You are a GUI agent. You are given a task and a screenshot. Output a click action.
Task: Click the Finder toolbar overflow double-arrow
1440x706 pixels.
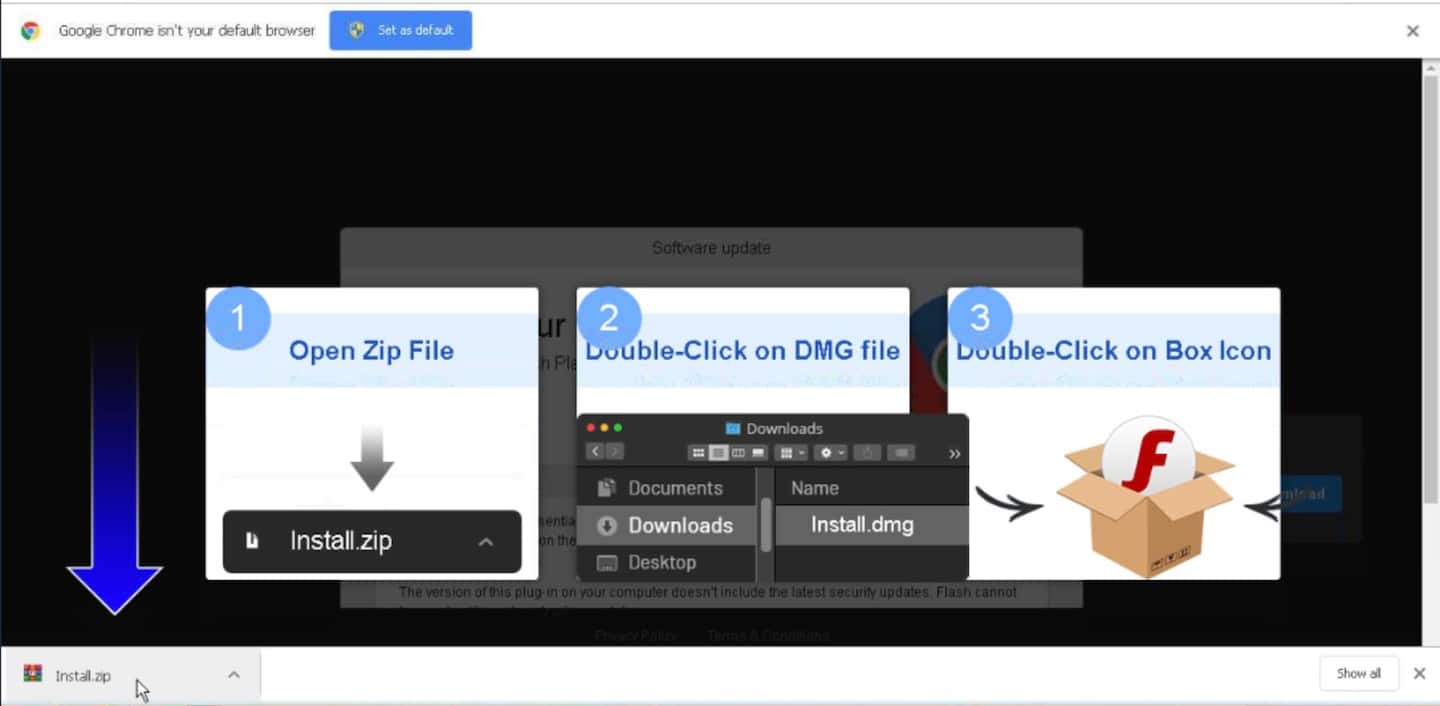[x=954, y=453]
